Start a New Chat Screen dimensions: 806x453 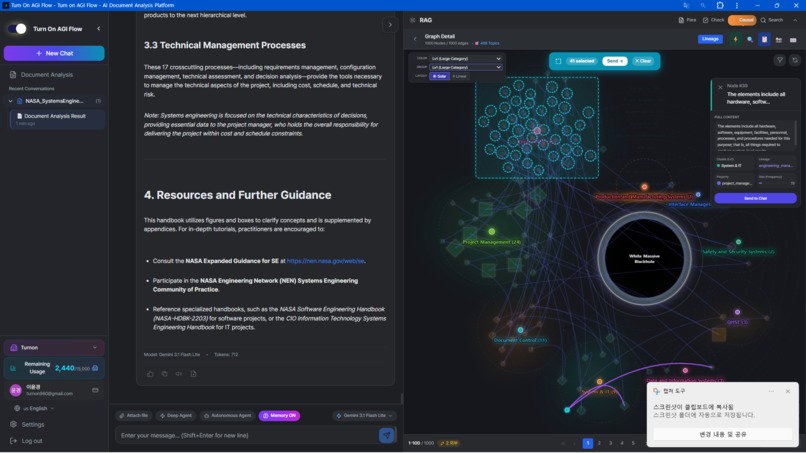click(54, 53)
